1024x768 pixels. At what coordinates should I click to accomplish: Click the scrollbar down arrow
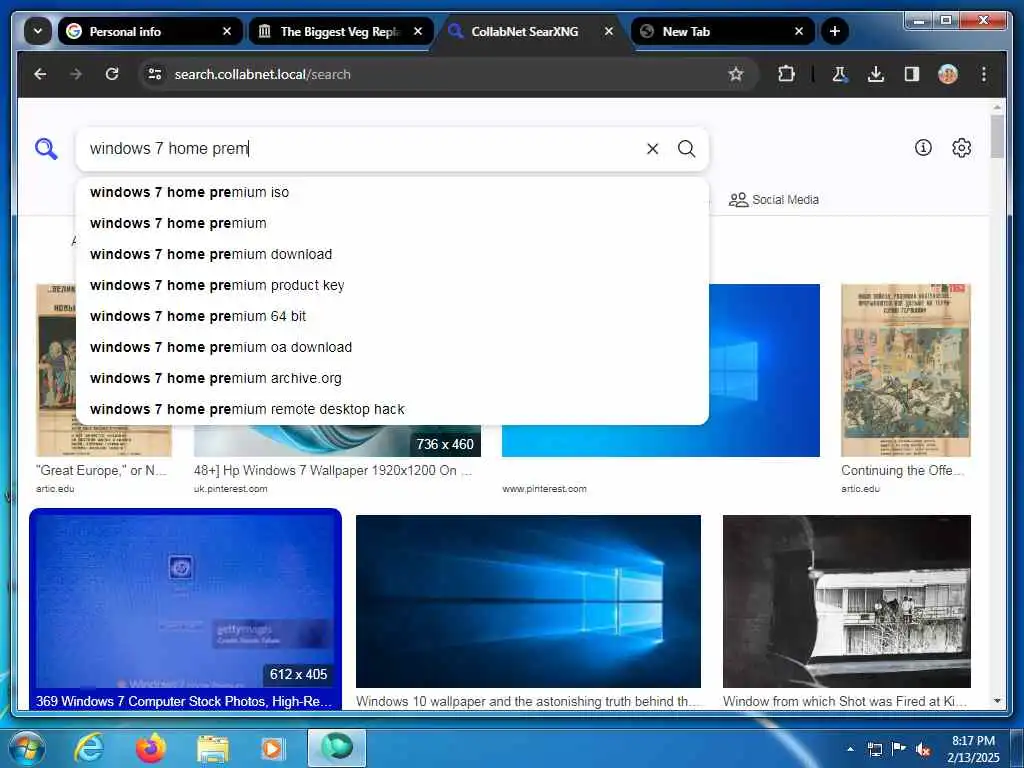997,701
